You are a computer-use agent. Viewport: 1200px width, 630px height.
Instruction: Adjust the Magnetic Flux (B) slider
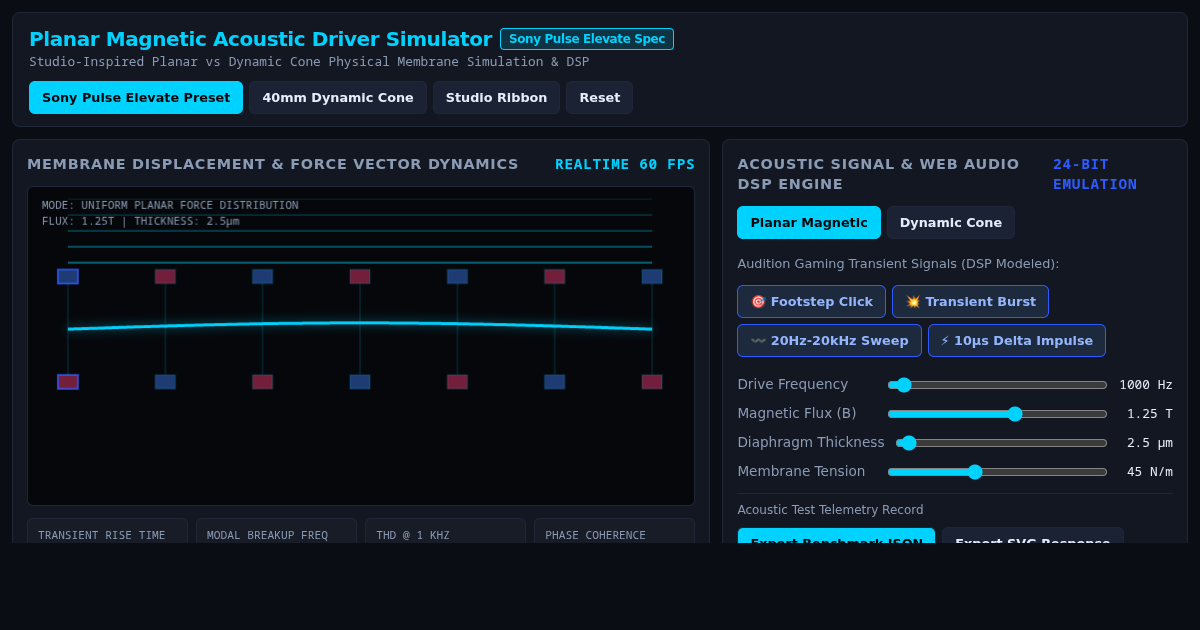(x=997, y=414)
